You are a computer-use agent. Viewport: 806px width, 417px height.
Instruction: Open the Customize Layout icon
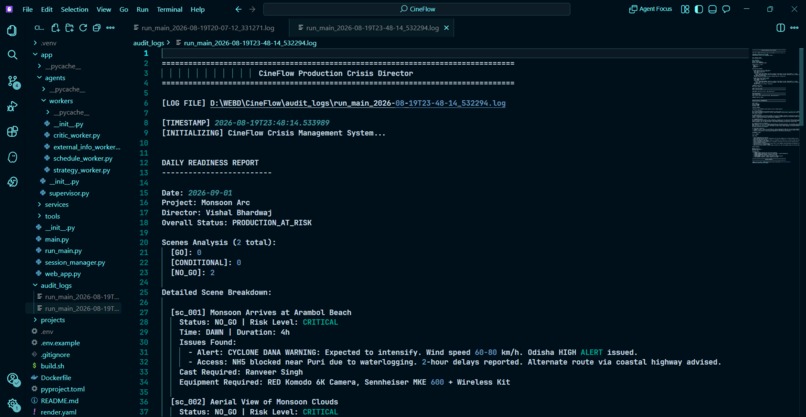[x=685, y=9]
